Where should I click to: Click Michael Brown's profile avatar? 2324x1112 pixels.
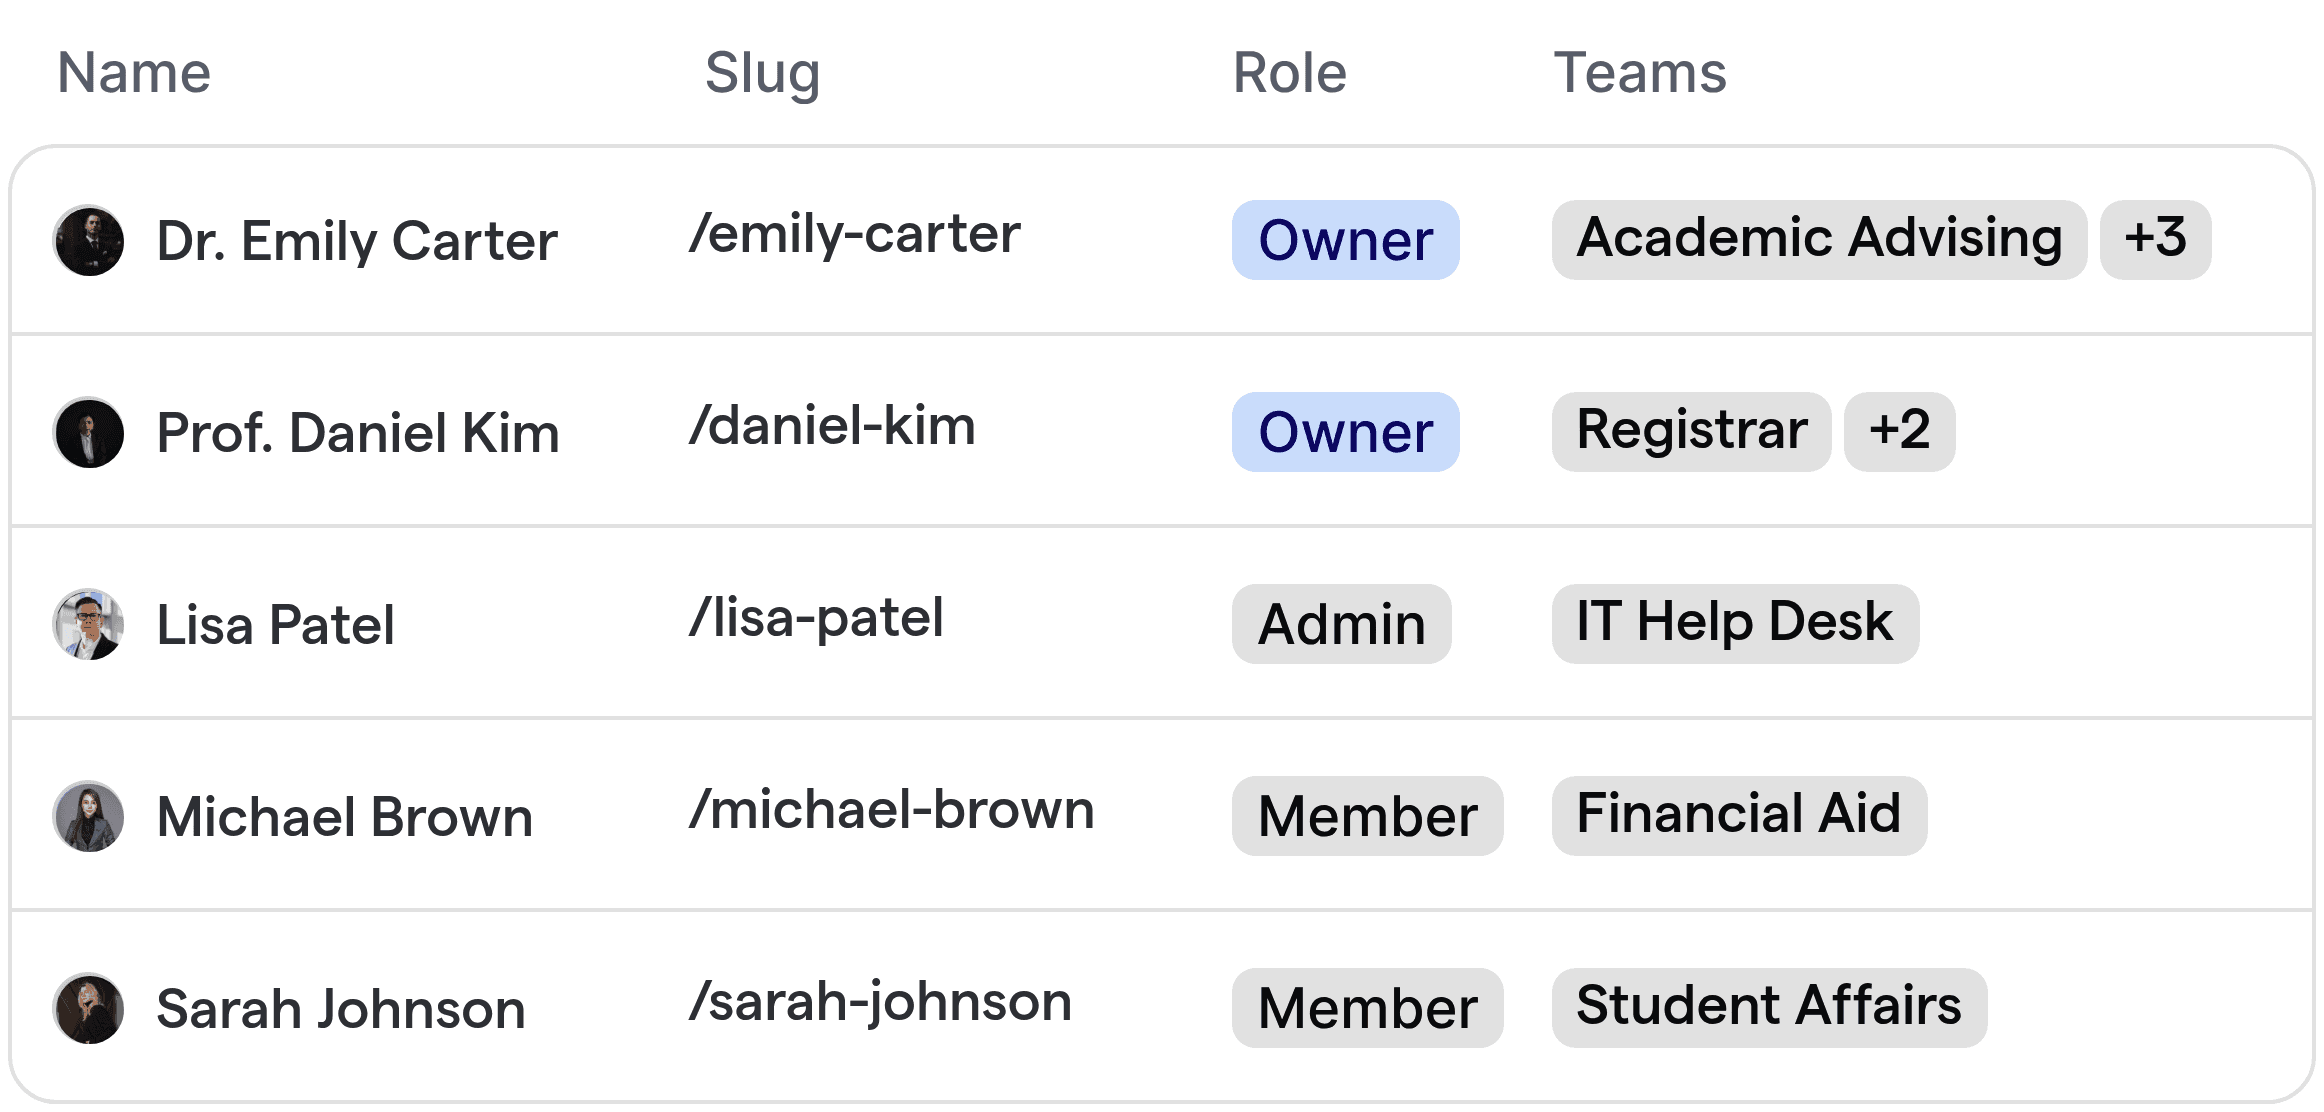(x=88, y=816)
